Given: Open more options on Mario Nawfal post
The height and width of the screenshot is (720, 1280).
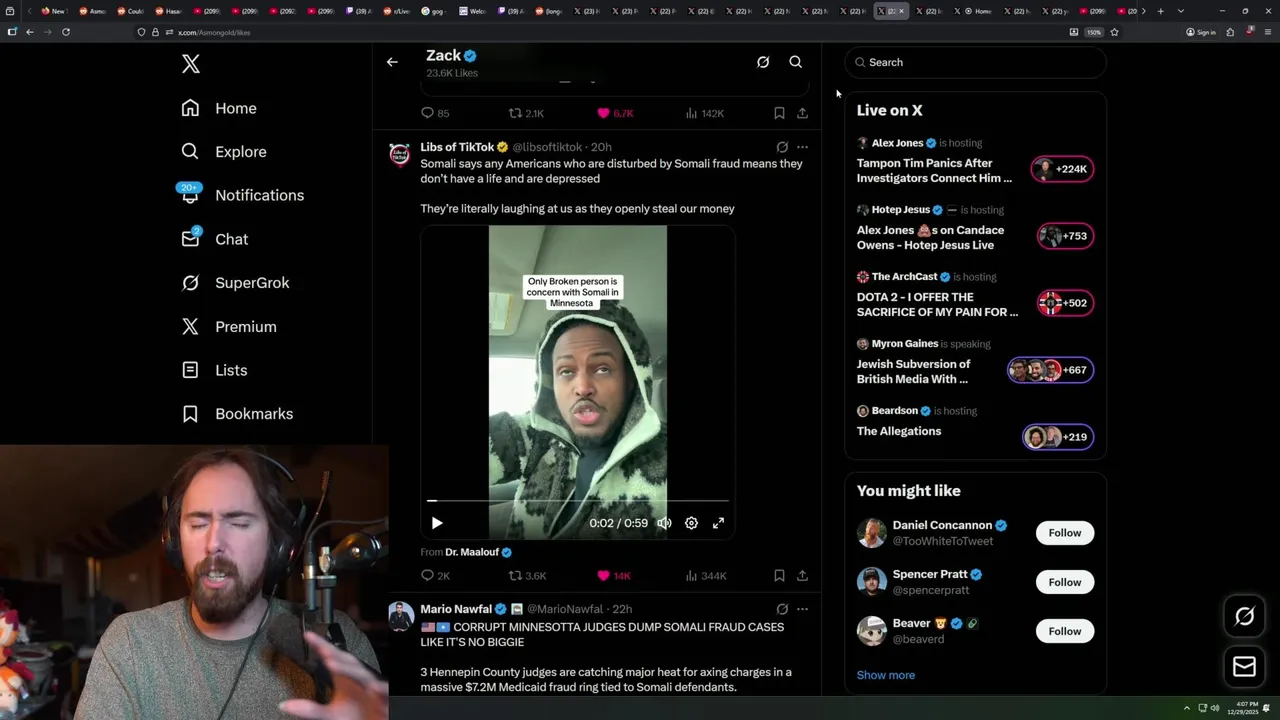Looking at the screenshot, I should click(x=802, y=609).
